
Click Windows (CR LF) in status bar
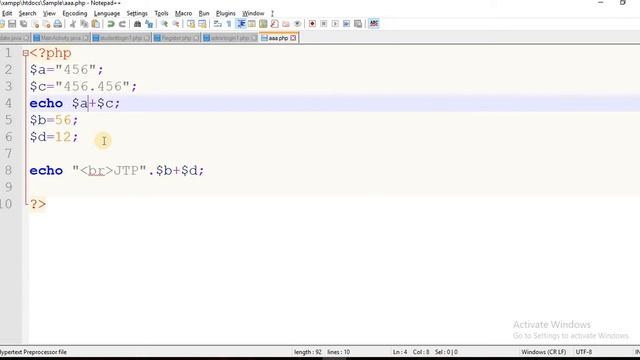coord(544,352)
